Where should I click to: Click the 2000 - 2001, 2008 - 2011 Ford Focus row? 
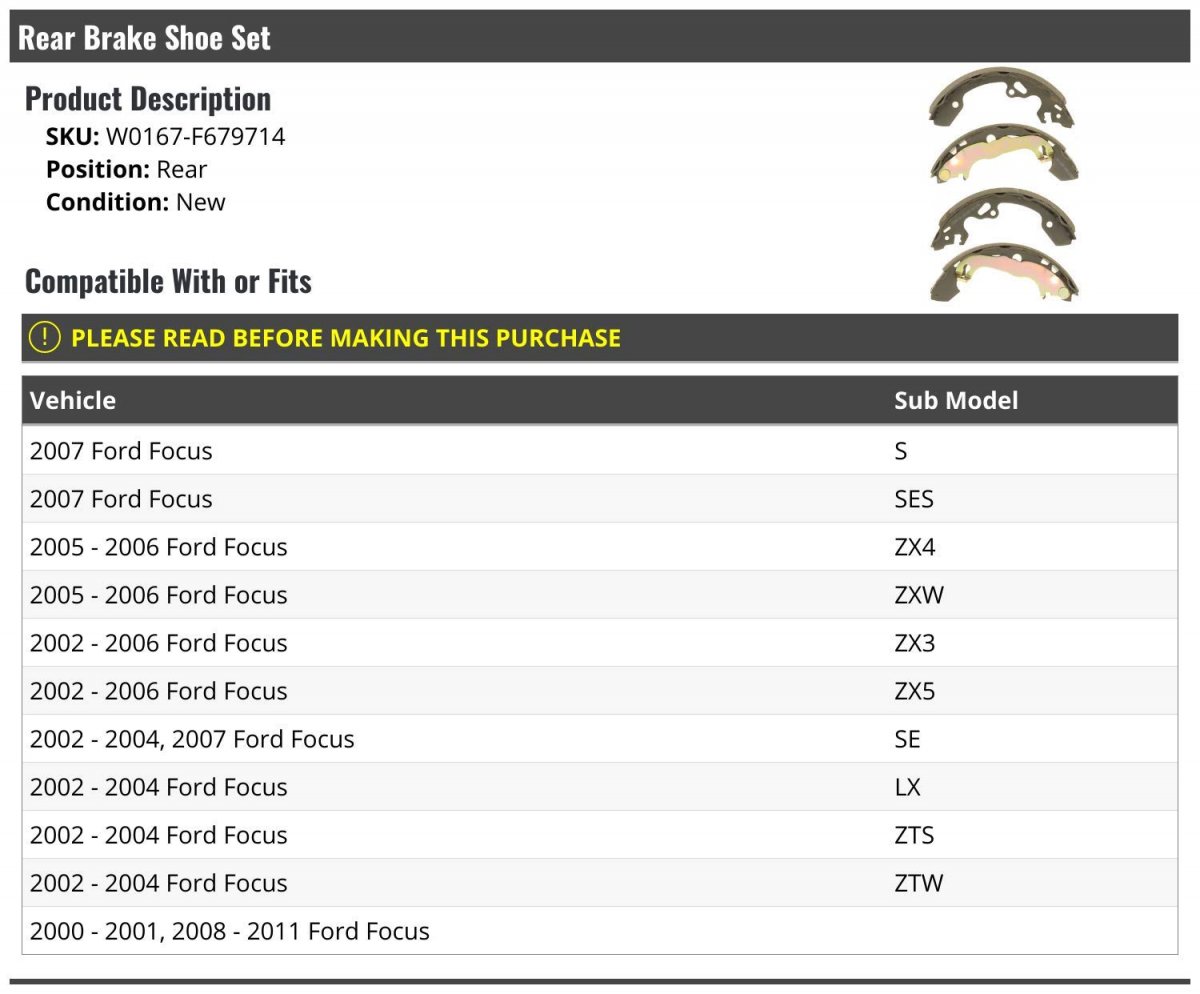pyautogui.click(x=600, y=931)
